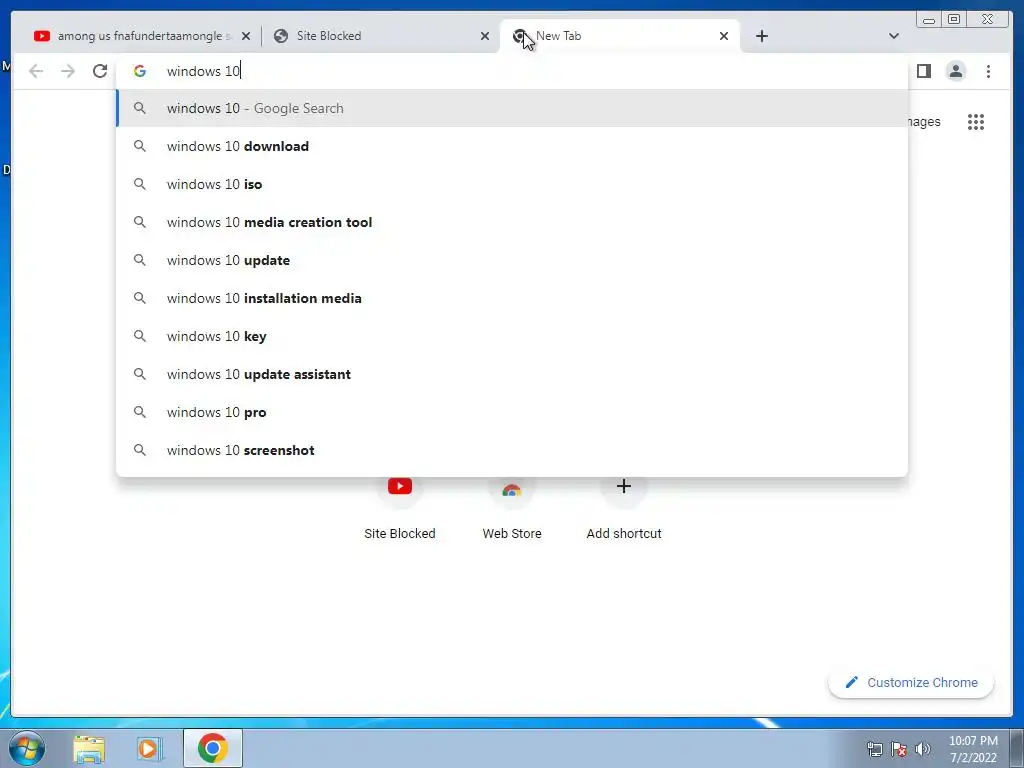Open Windows Explorer from the taskbar
This screenshot has width=1024, height=768.
point(89,749)
